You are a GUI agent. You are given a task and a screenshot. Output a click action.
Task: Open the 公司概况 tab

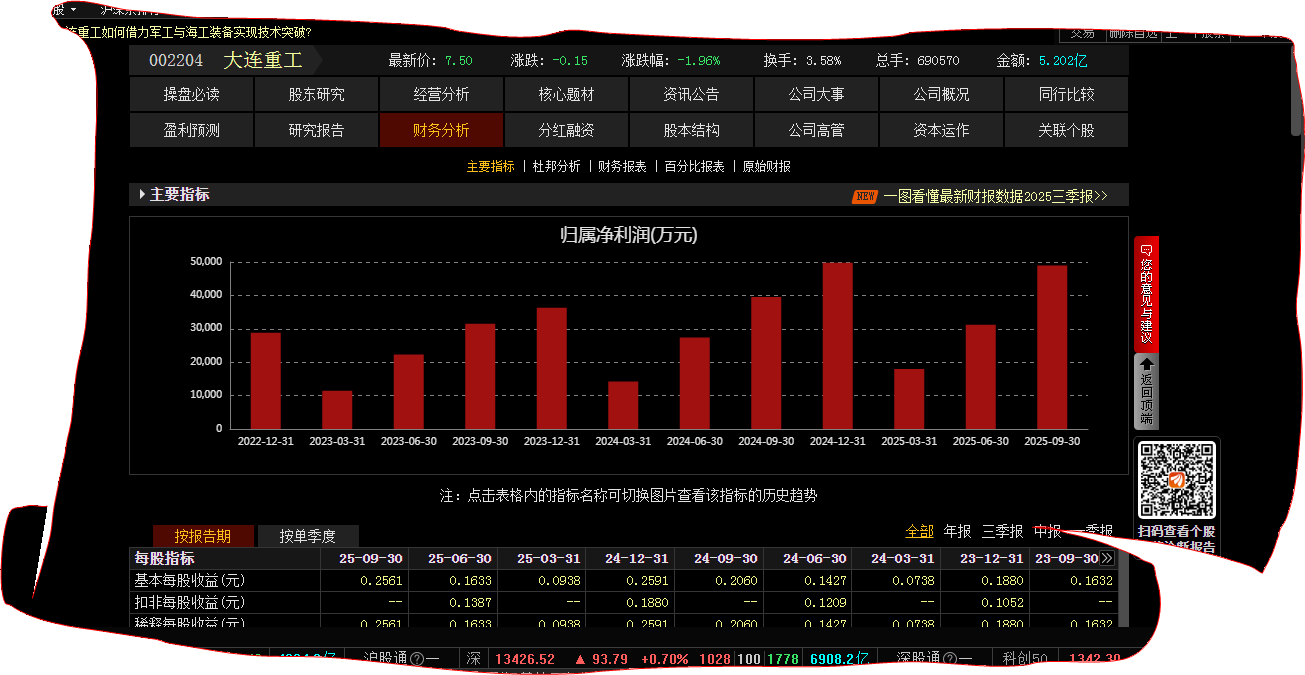point(941,94)
